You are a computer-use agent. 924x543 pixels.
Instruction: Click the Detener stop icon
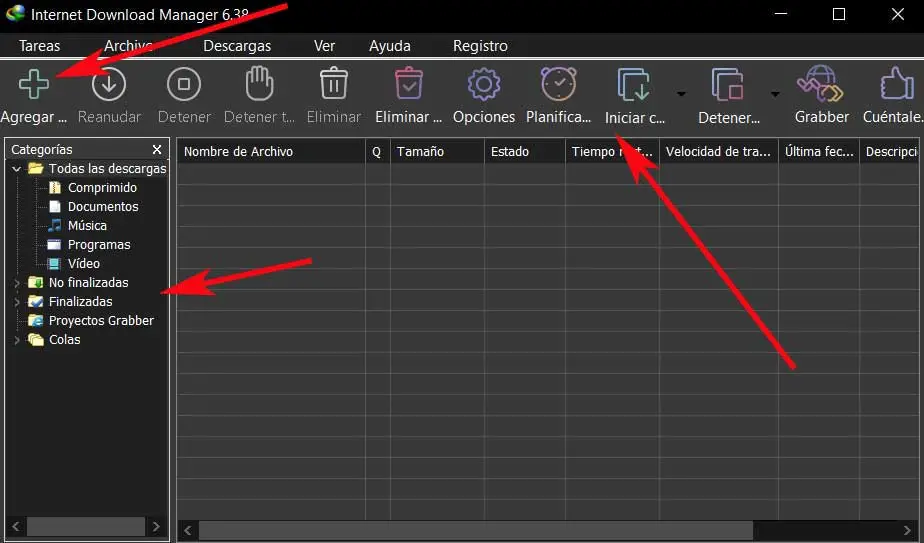(184, 84)
